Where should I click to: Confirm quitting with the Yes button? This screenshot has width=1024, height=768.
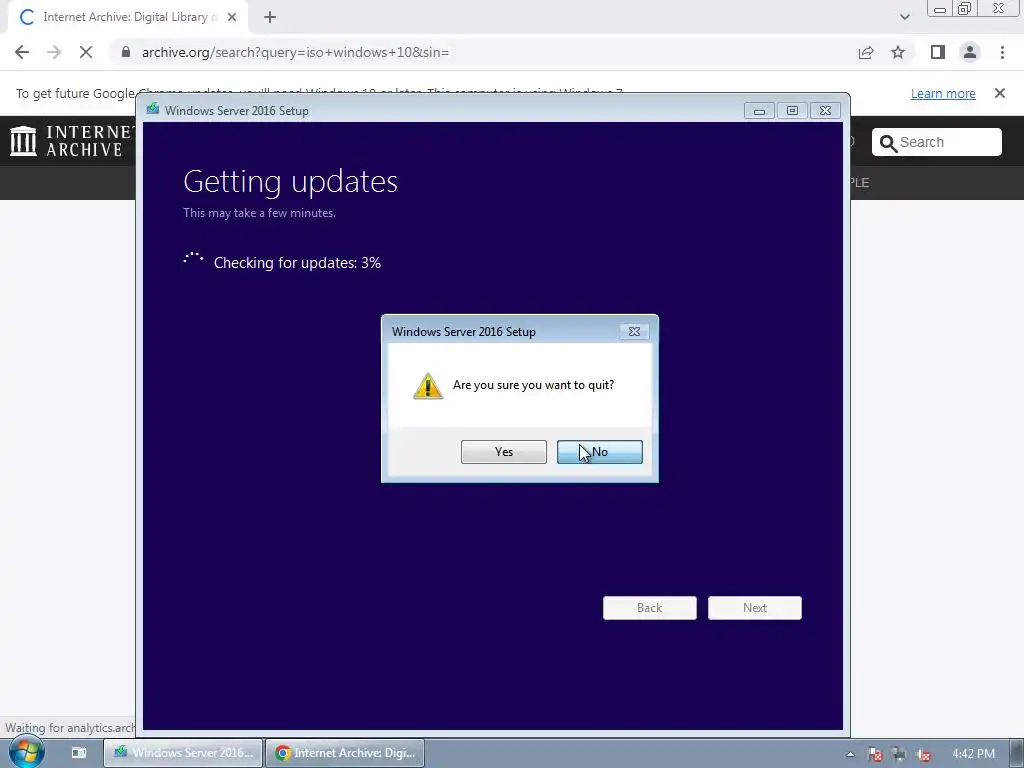click(x=504, y=452)
